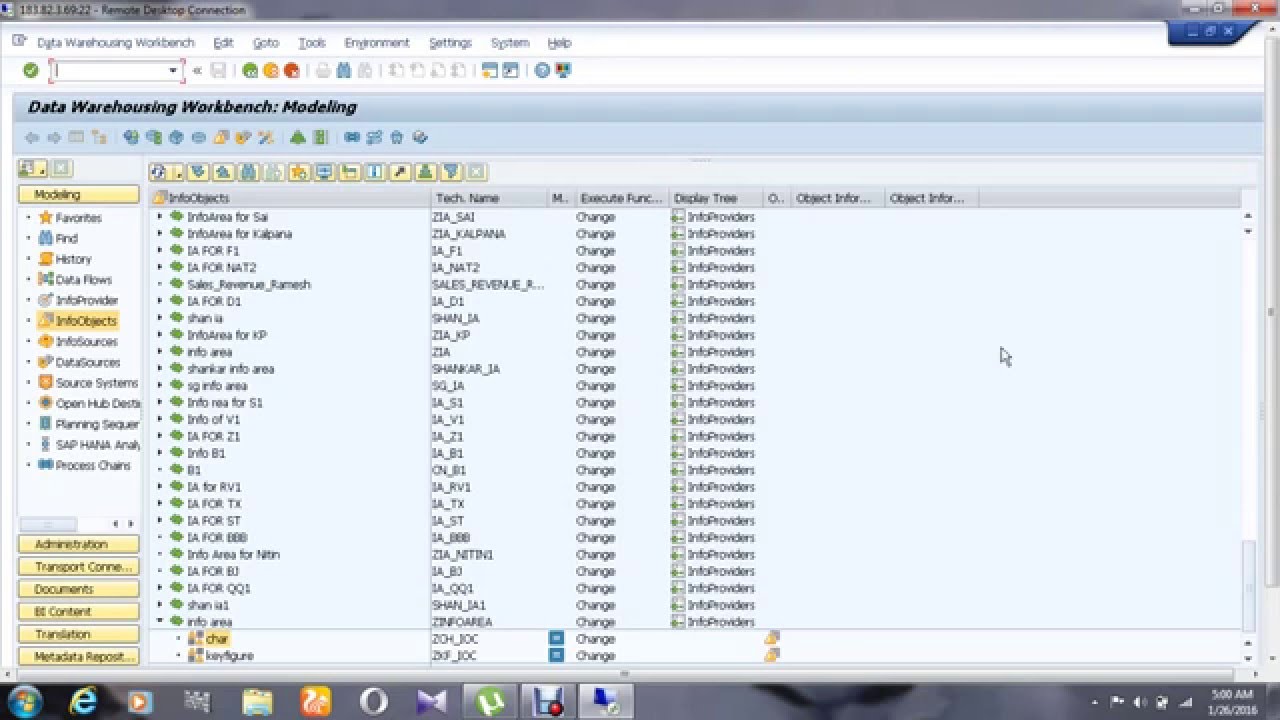Click the monitor display icon in tree toolbar

click(324, 172)
